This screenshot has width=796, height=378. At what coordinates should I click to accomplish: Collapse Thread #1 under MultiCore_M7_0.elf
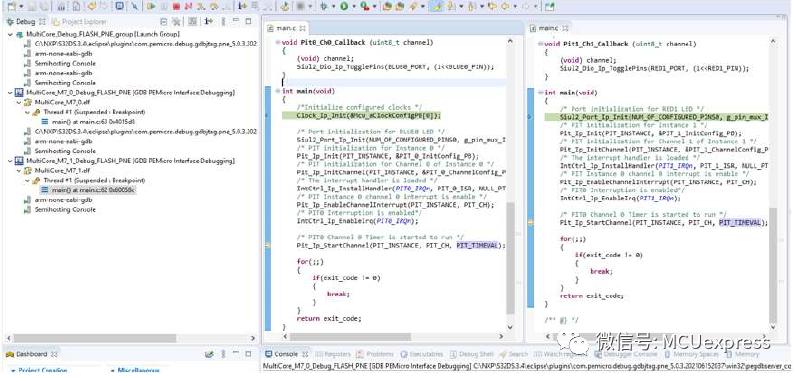click(28, 112)
